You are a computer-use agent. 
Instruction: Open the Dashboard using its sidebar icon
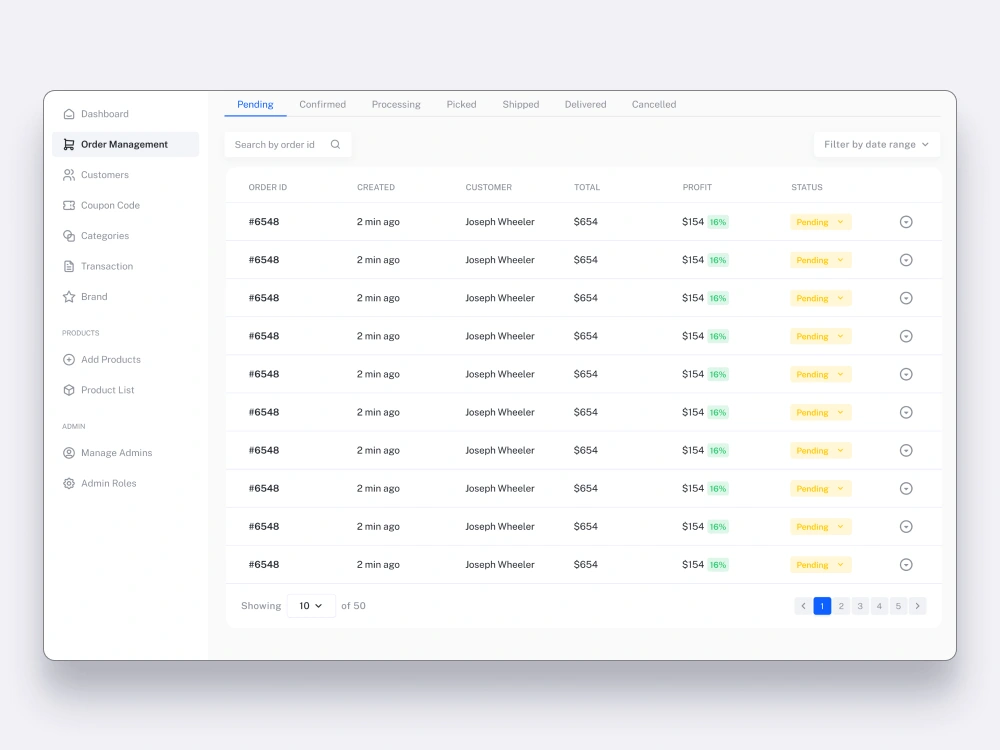point(68,113)
